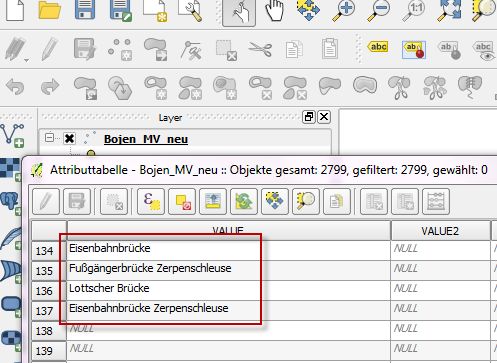Click the Undo arrow icon

(x=15, y=87)
